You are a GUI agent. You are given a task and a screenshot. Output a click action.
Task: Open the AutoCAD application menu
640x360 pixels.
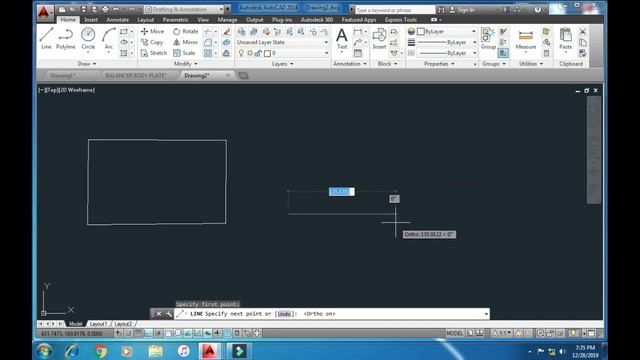(x=44, y=12)
